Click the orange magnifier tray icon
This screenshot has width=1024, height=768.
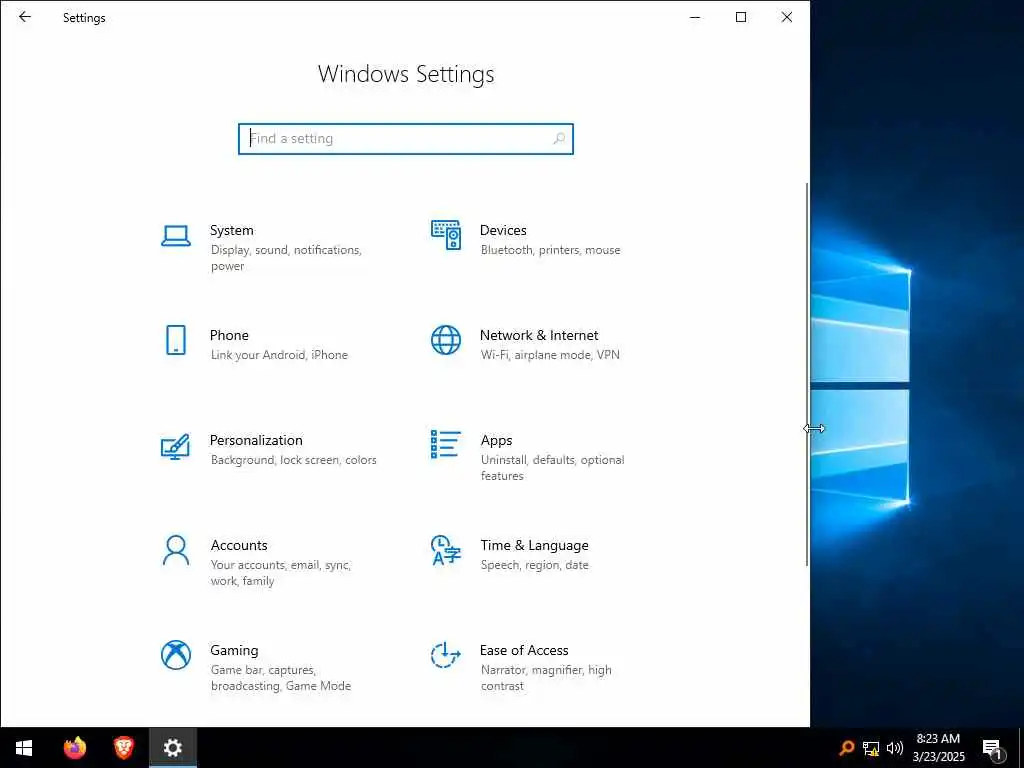click(x=846, y=748)
